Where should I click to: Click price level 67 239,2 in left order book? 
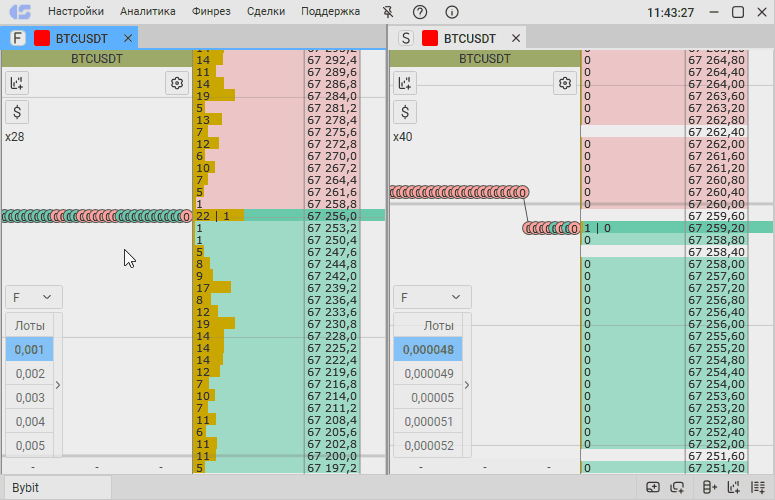(332, 288)
